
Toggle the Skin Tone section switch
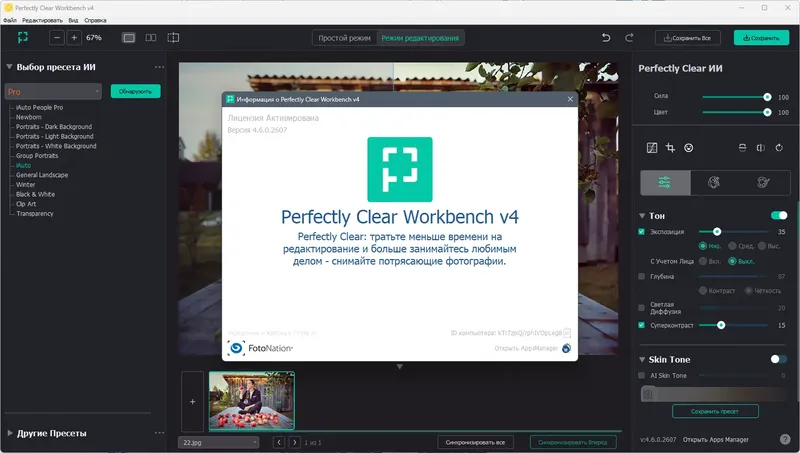coord(779,359)
